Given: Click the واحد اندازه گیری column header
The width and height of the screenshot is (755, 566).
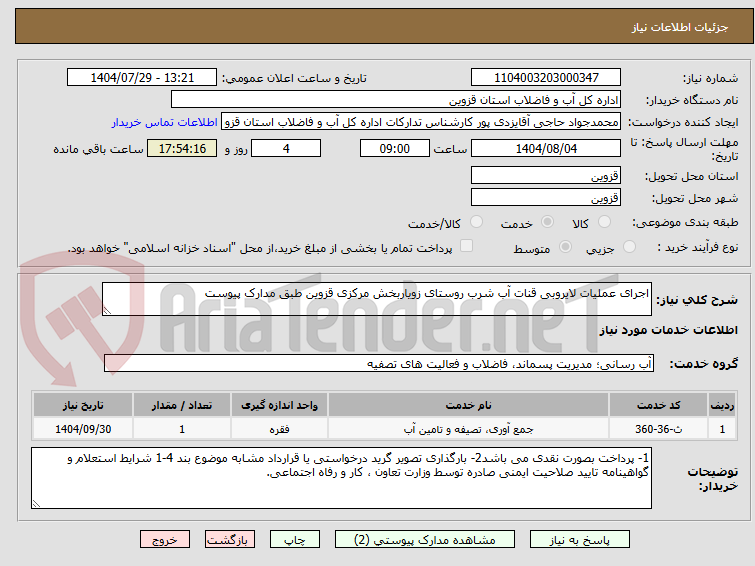Looking at the screenshot, I should 279,405.
